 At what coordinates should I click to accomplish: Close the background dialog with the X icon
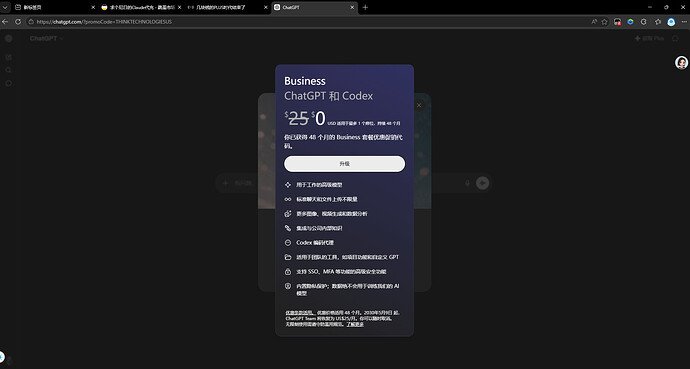[x=418, y=105]
